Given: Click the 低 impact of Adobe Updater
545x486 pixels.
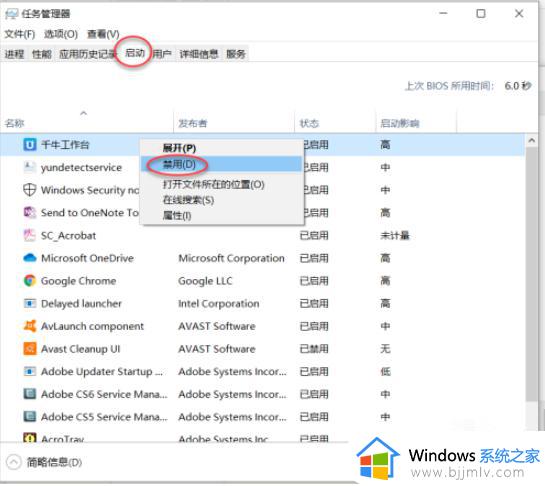Looking at the screenshot, I should click(x=385, y=372).
